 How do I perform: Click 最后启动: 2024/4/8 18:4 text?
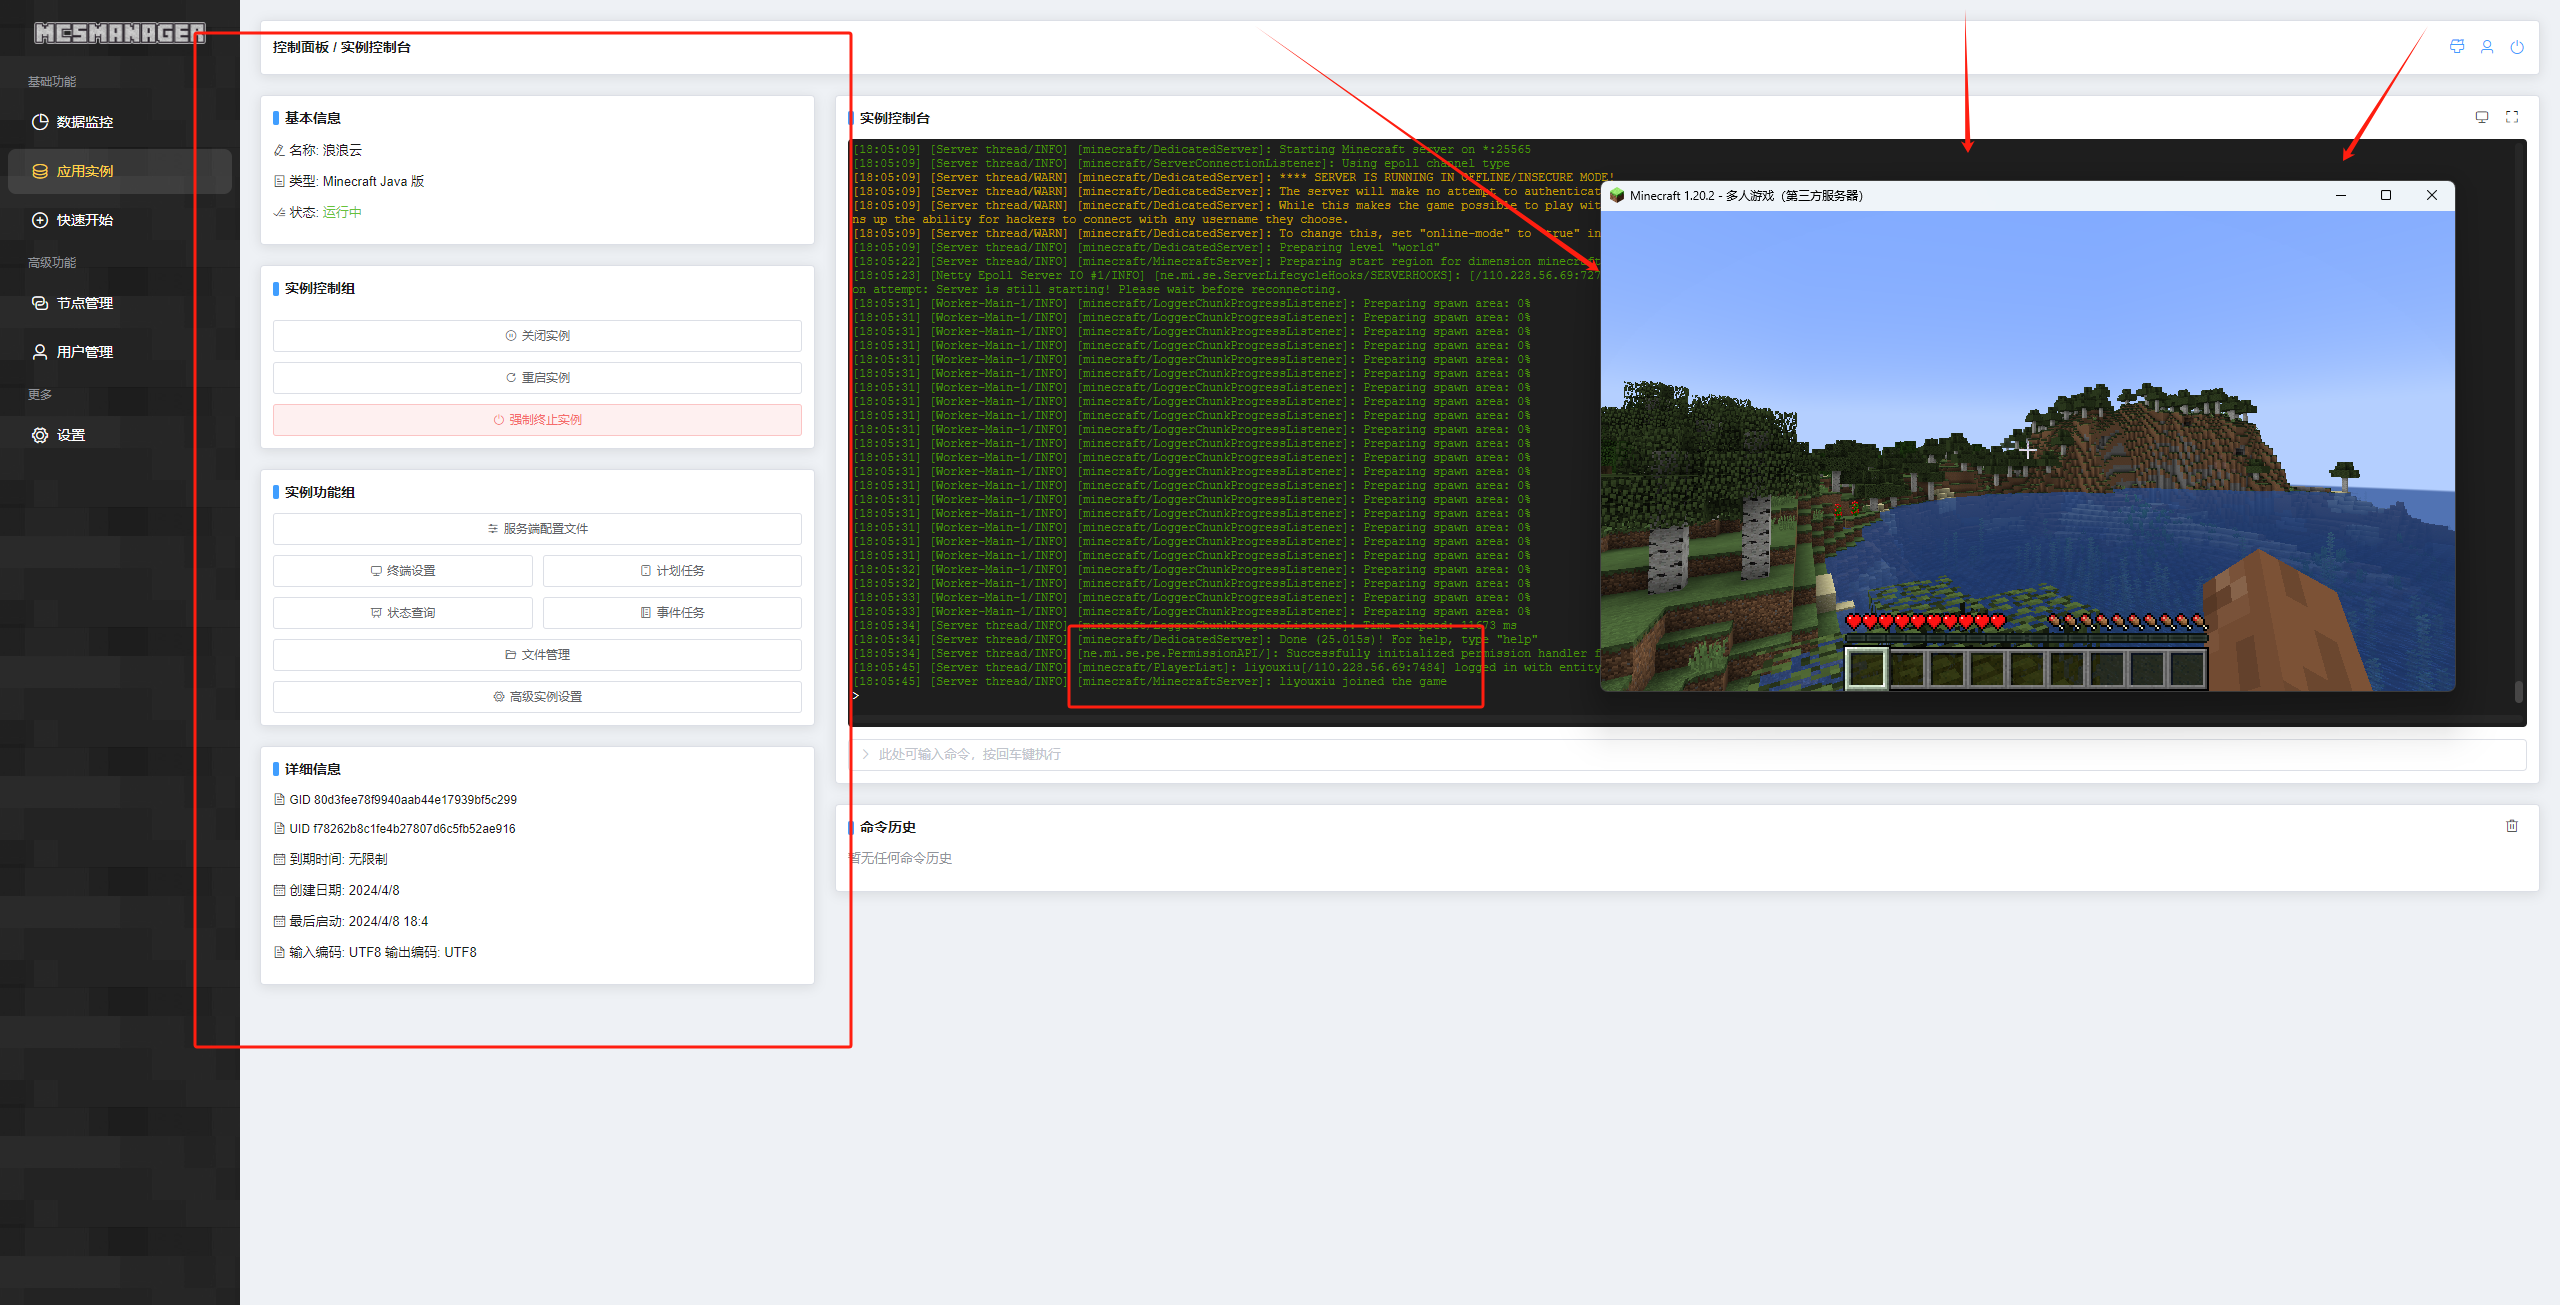tap(358, 921)
